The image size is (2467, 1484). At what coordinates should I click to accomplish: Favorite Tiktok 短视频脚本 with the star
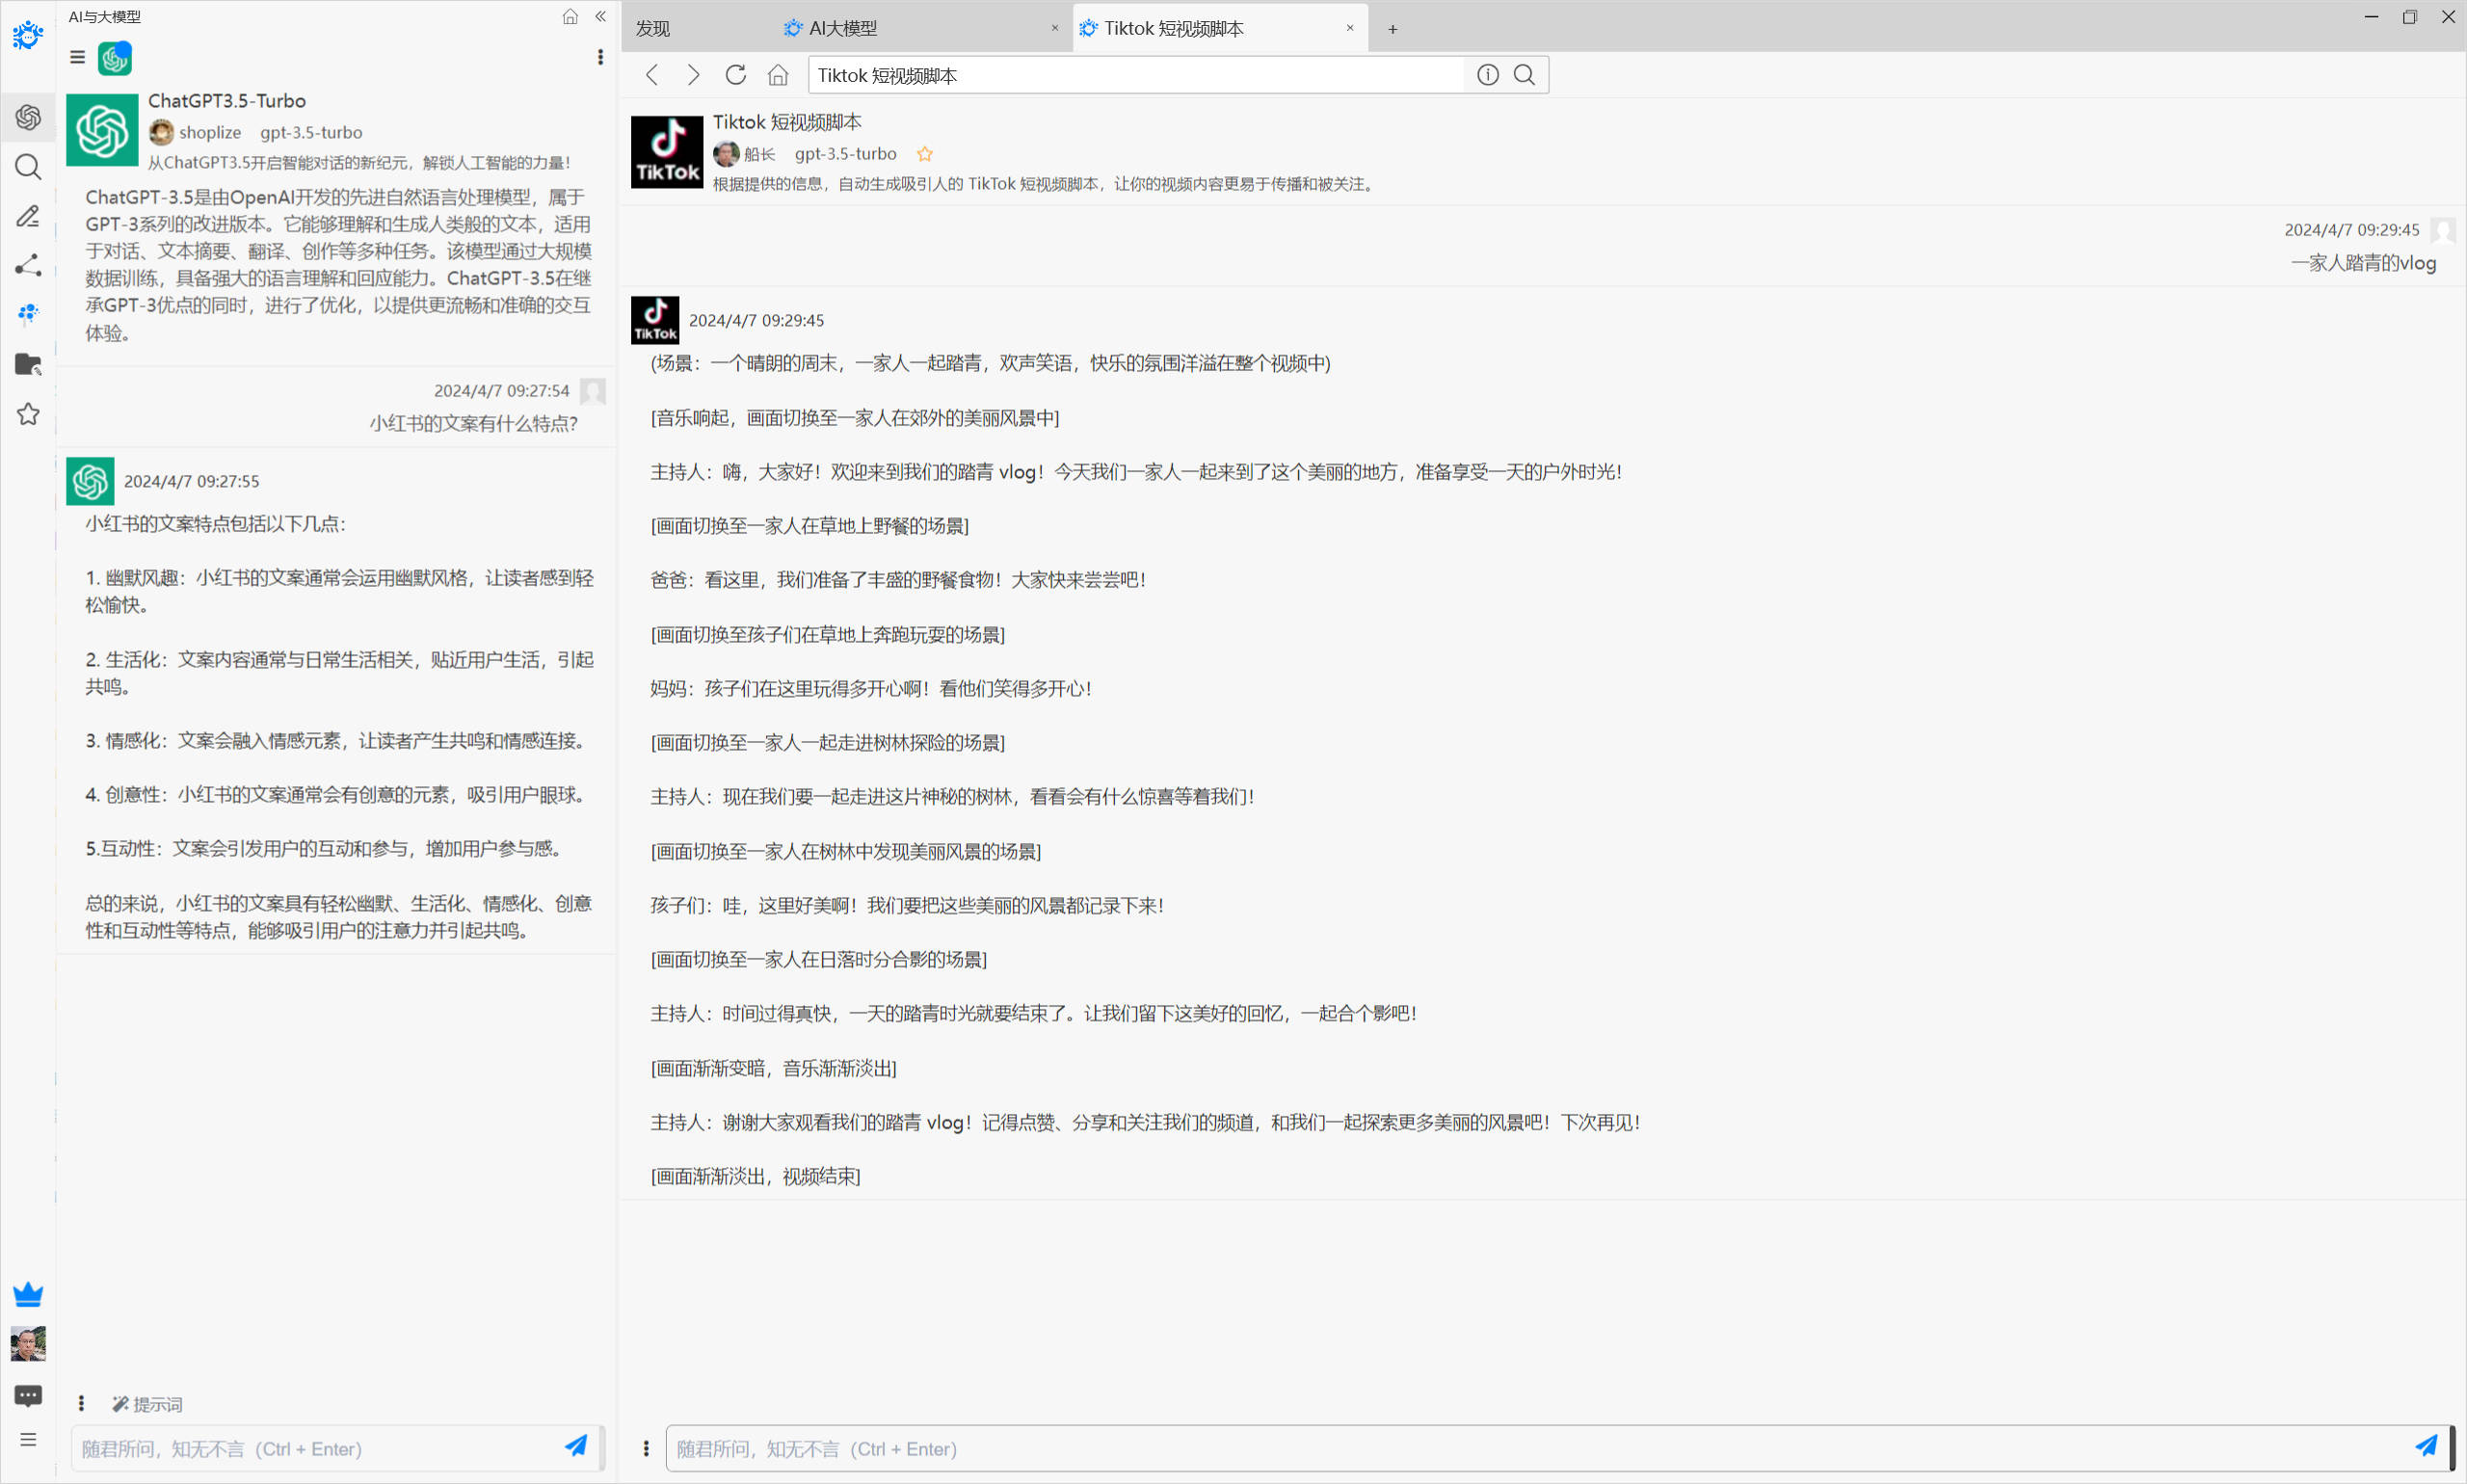point(925,154)
